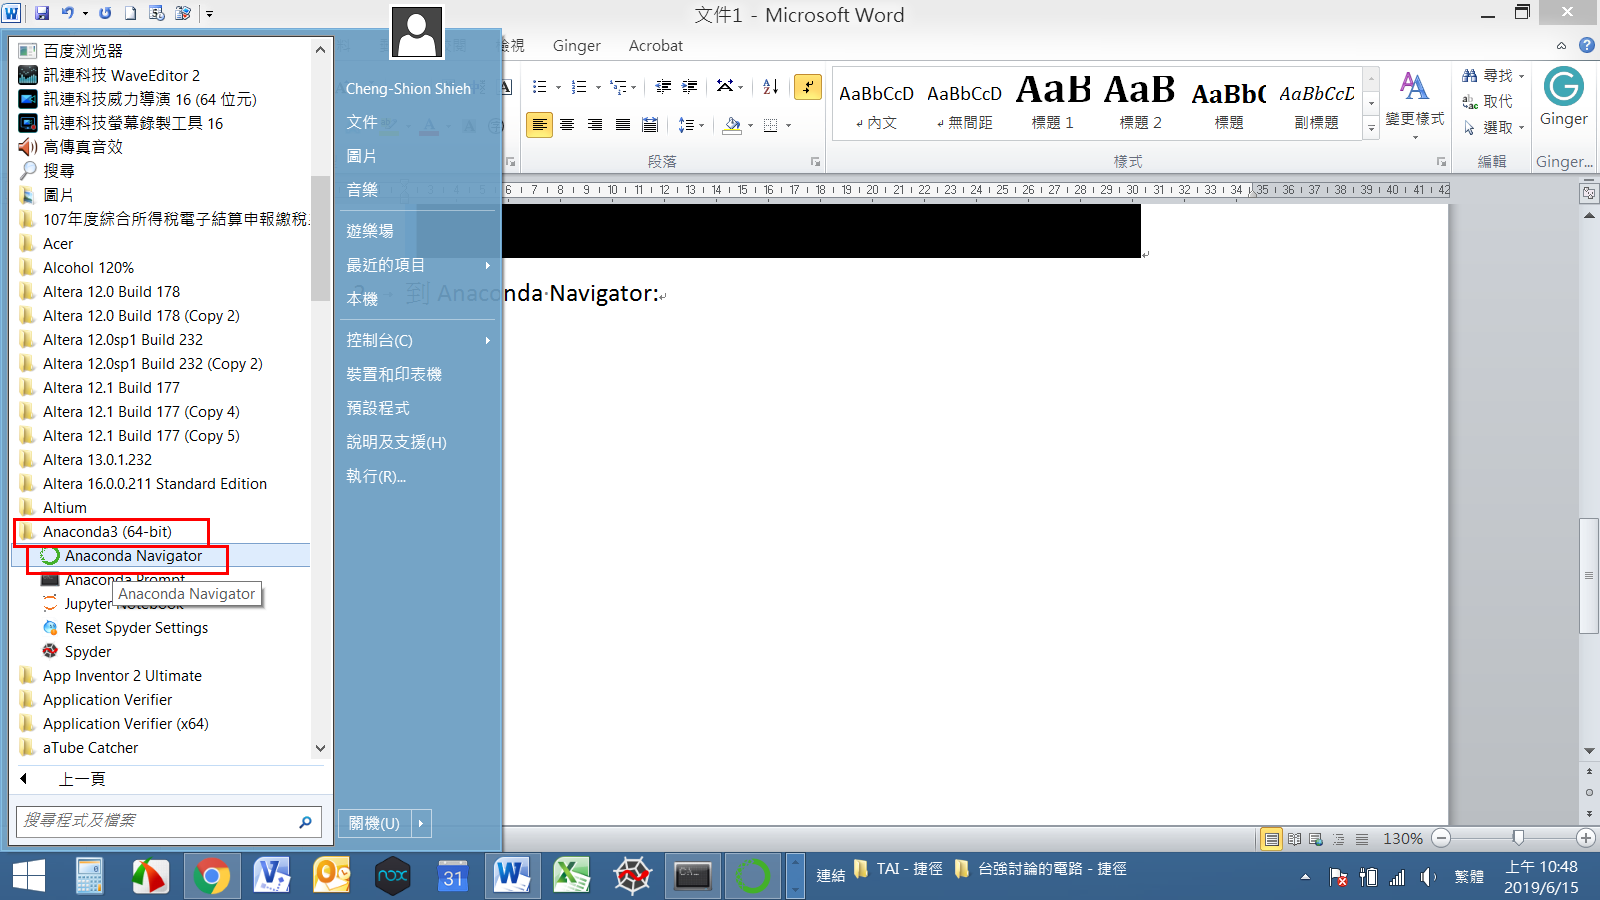1600x900 pixels.
Task: Collapse the Anaconda3 (64-bit) folder
Action: (107, 532)
